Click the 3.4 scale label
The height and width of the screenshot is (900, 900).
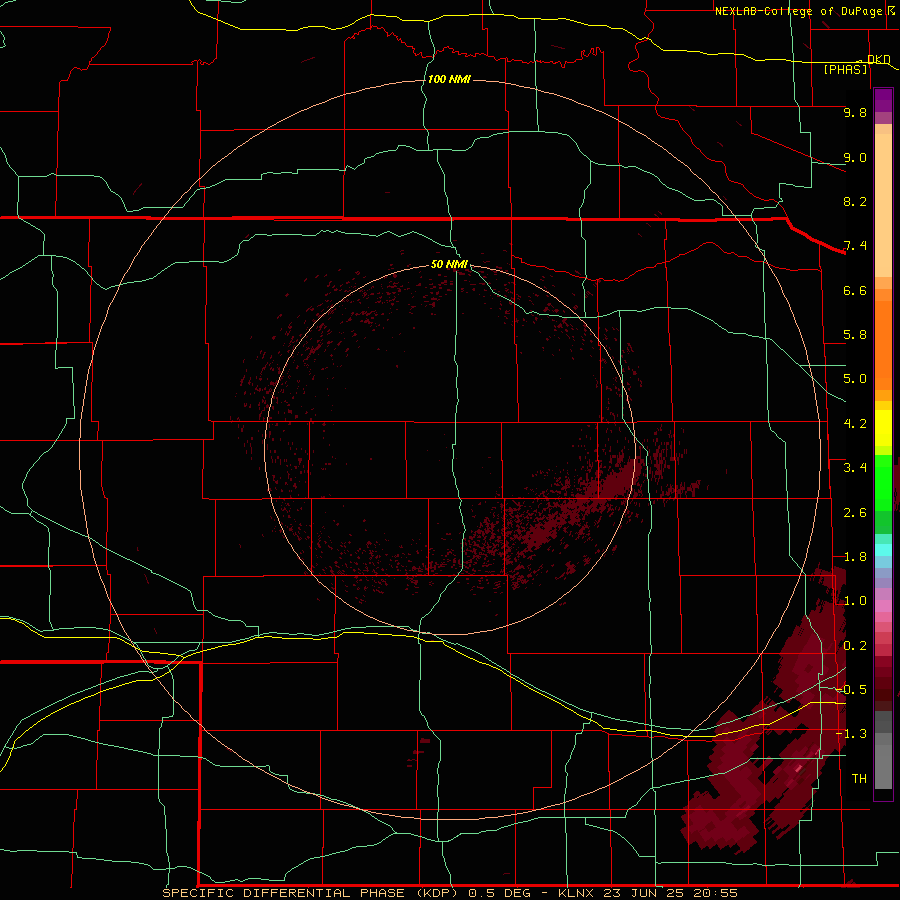[x=855, y=468]
